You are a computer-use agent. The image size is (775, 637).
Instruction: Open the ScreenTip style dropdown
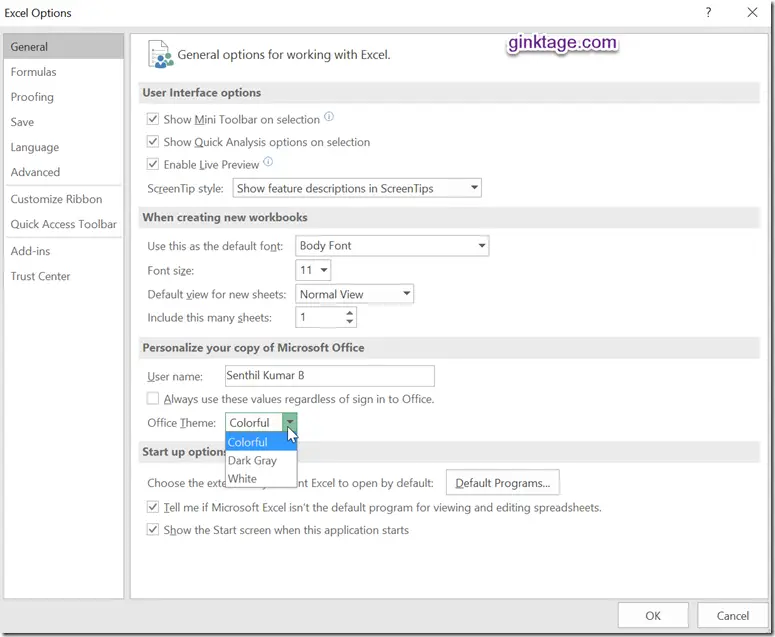click(357, 188)
